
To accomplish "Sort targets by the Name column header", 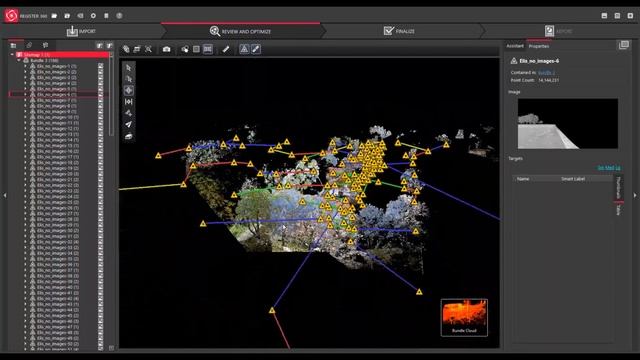I will coord(523,179).
